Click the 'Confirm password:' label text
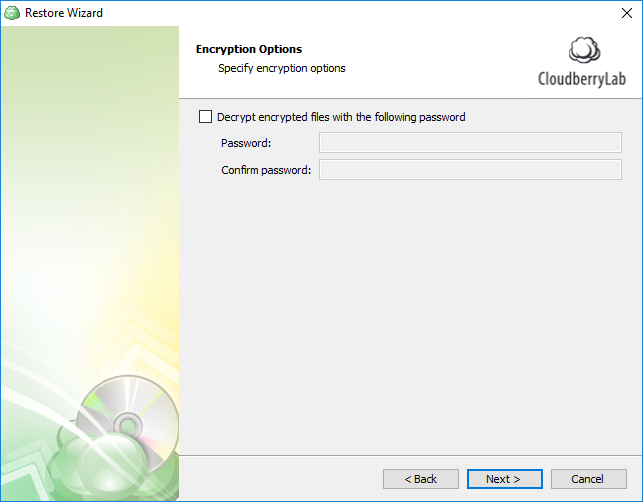Viewport: 643px width, 502px height. [x=266, y=170]
